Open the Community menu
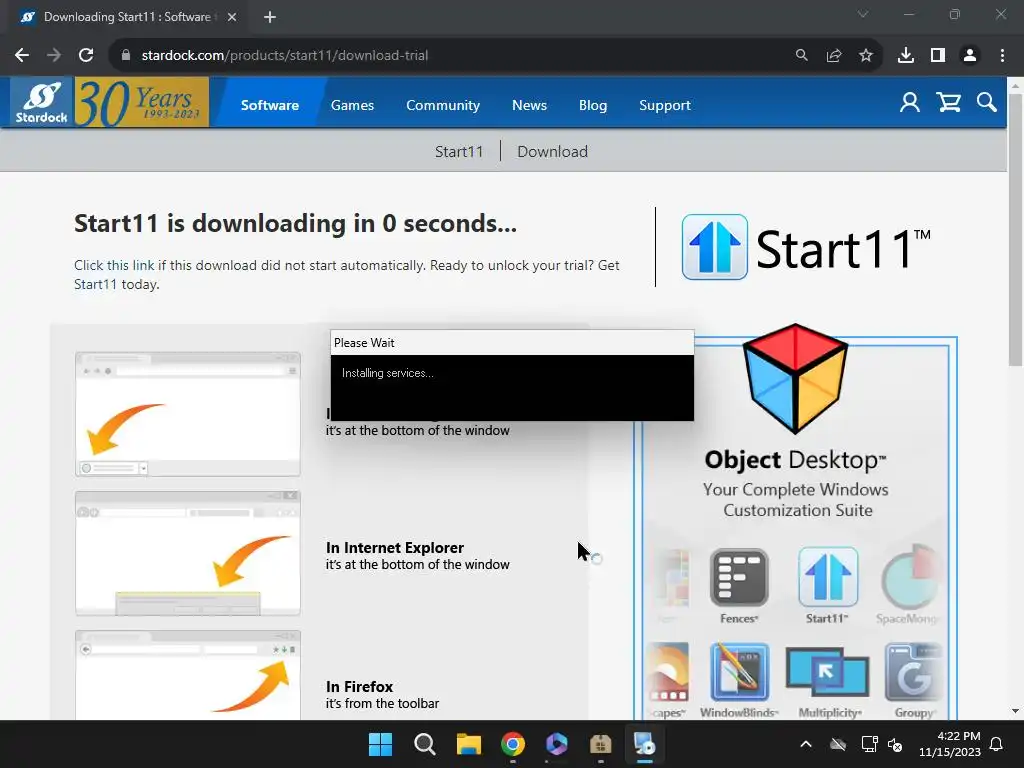Viewport: 1024px width, 768px height. [x=443, y=105]
